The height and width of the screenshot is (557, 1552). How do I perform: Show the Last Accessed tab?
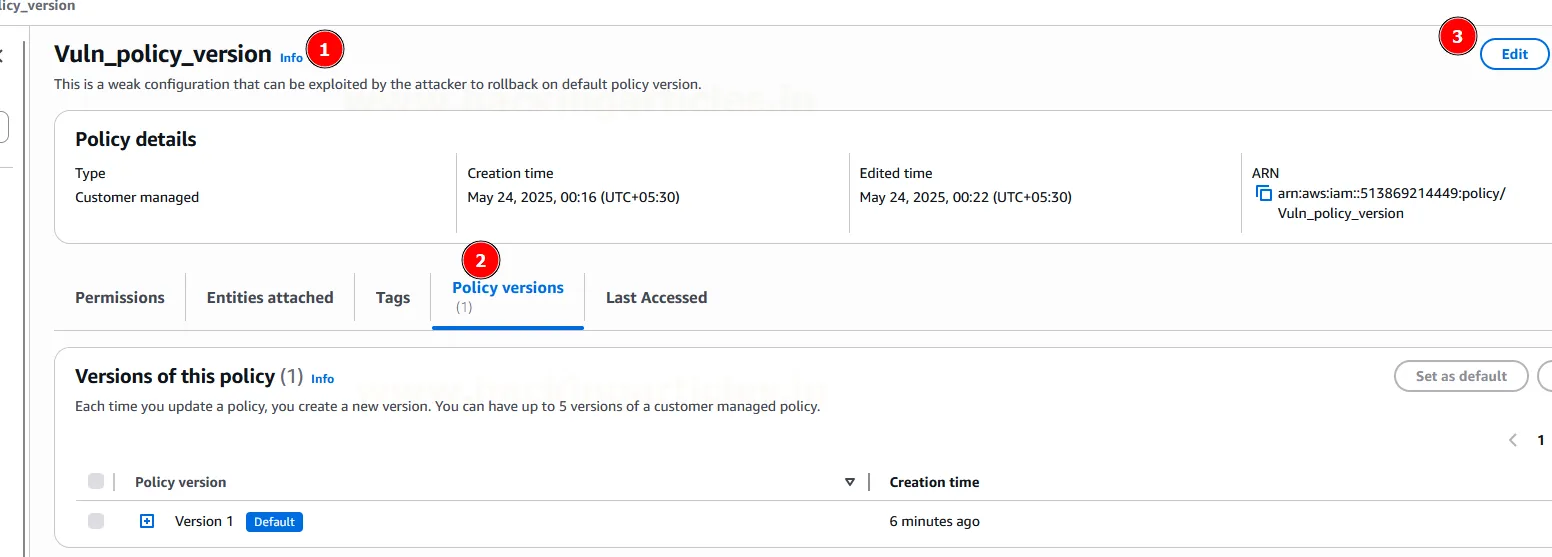[656, 297]
